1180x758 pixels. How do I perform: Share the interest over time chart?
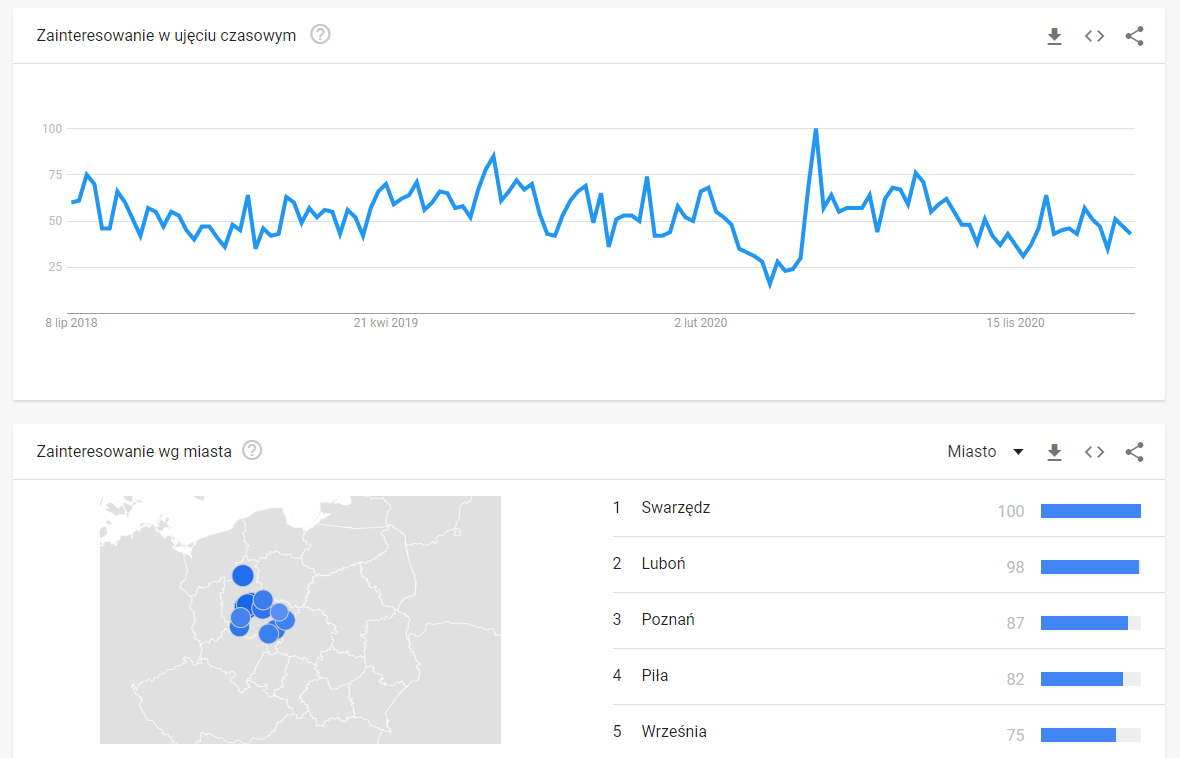tap(1134, 36)
